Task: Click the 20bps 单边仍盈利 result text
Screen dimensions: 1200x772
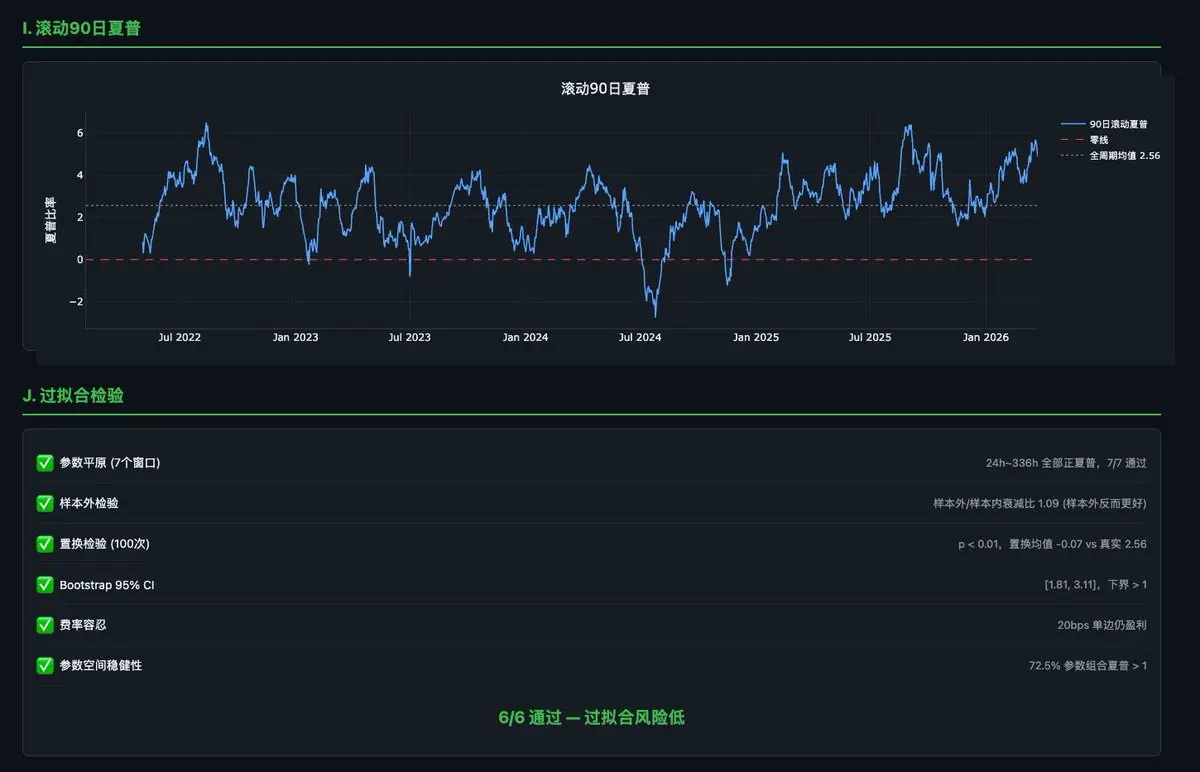Action: point(1102,625)
